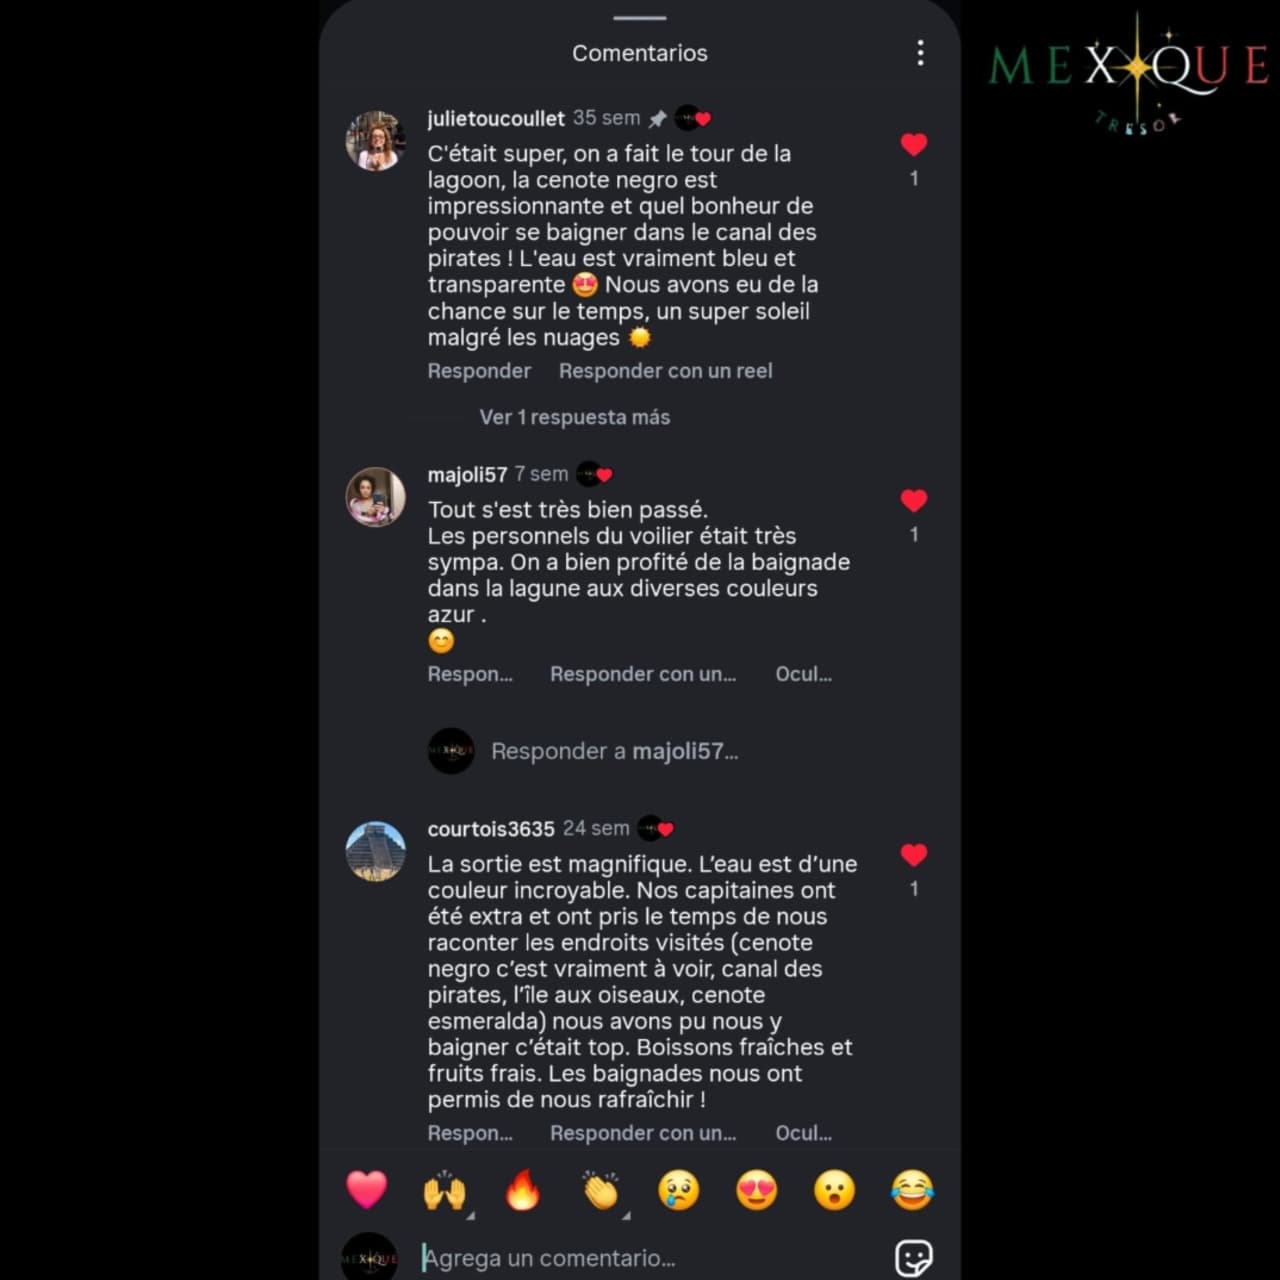Click 'Responder' under julietoucoullet's comment

479,371
